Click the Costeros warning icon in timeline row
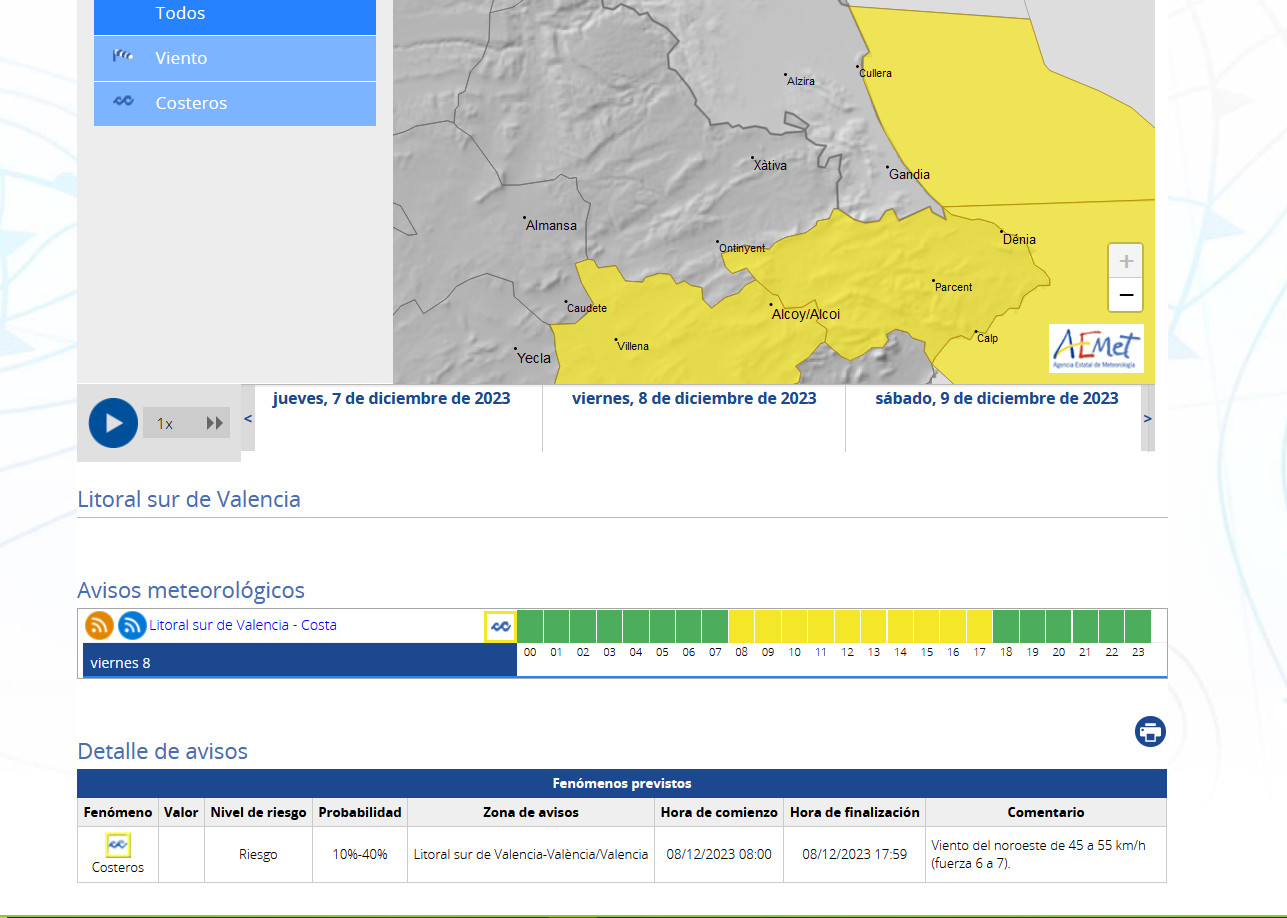 (500, 627)
